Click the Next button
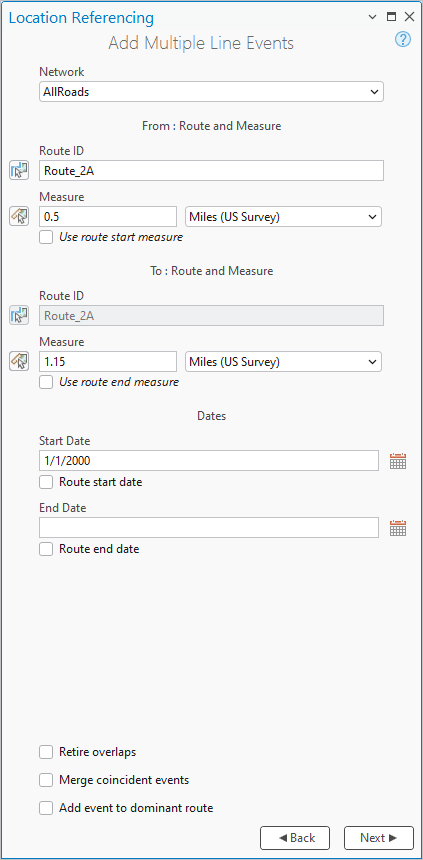The image size is (423, 860). (379, 838)
